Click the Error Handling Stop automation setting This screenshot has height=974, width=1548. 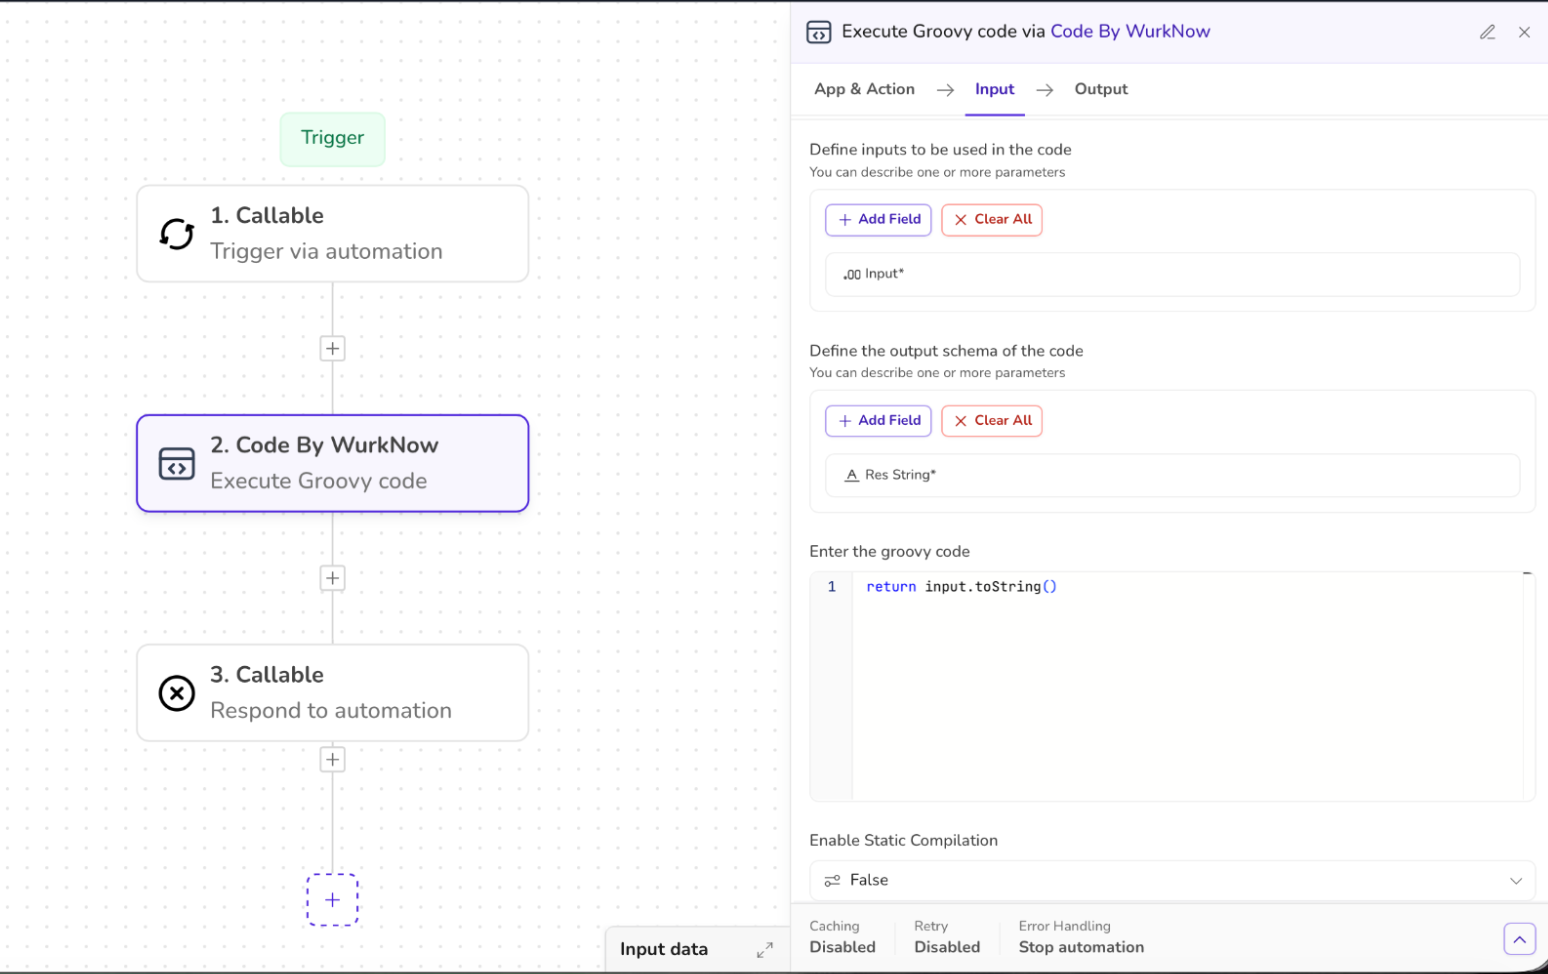tap(1081, 938)
